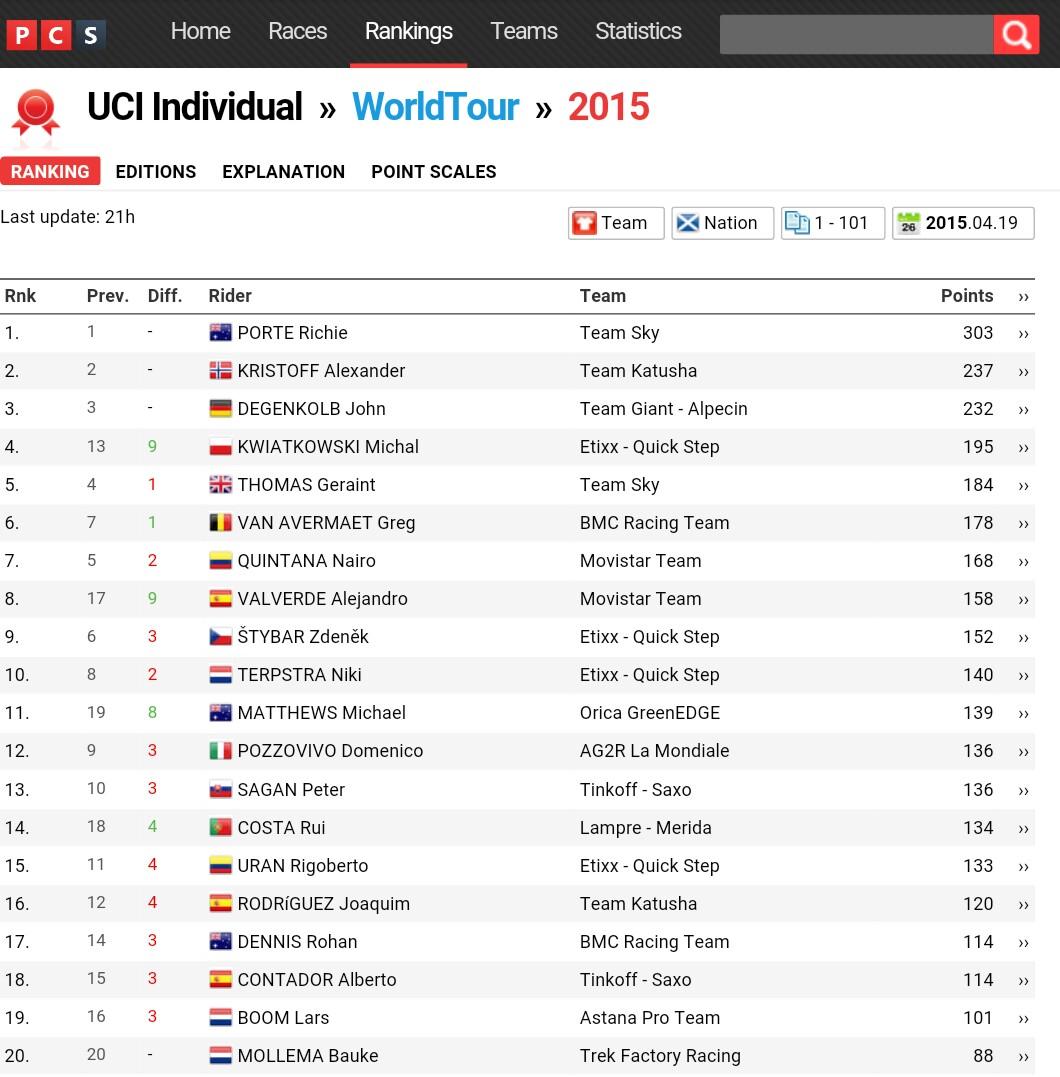This screenshot has width=1060, height=1077.
Task: Click Spanish flag next to VALVERDE Alejandro
Action: [x=221, y=599]
